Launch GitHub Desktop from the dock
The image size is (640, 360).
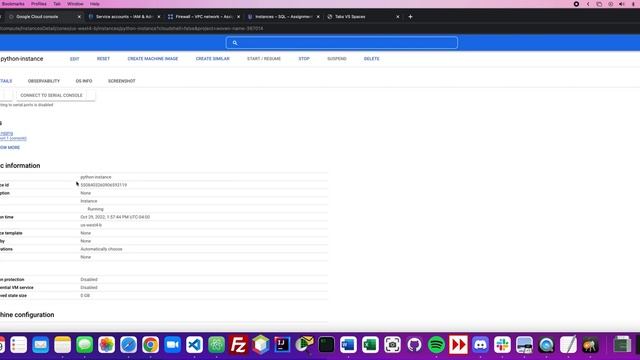[x=414, y=345]
